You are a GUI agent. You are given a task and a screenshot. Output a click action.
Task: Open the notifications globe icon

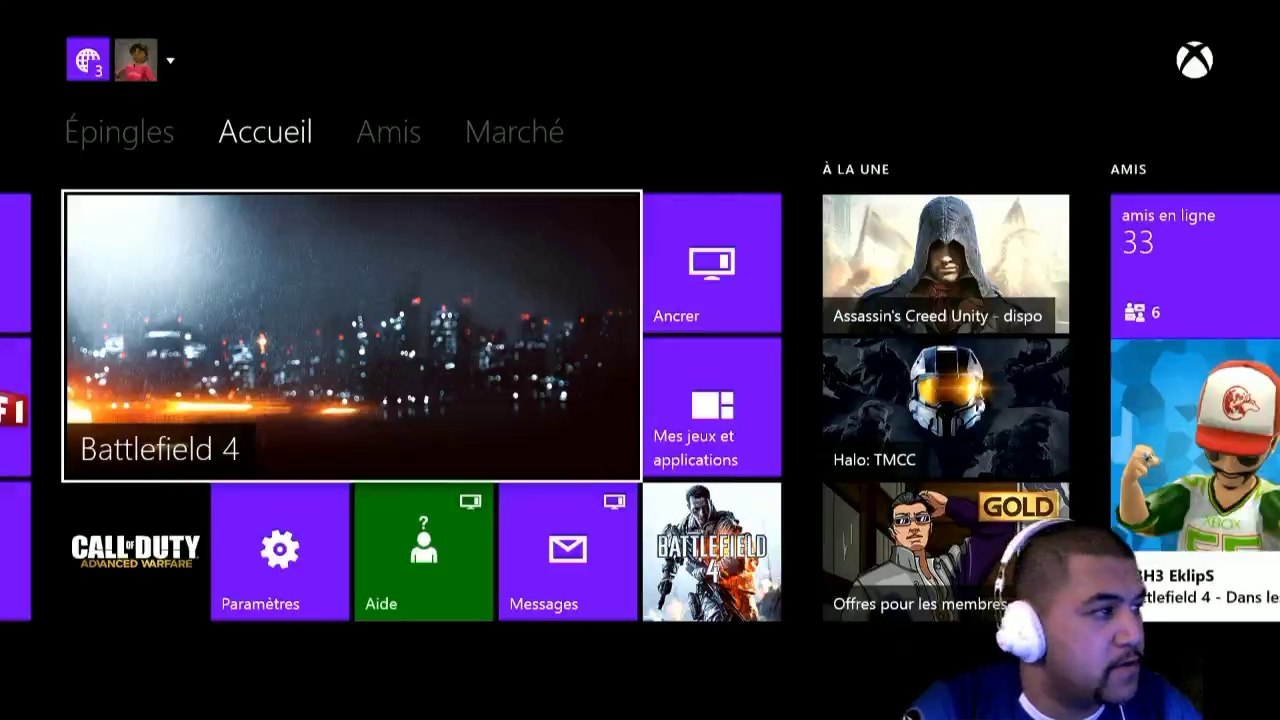coord(87,60)
